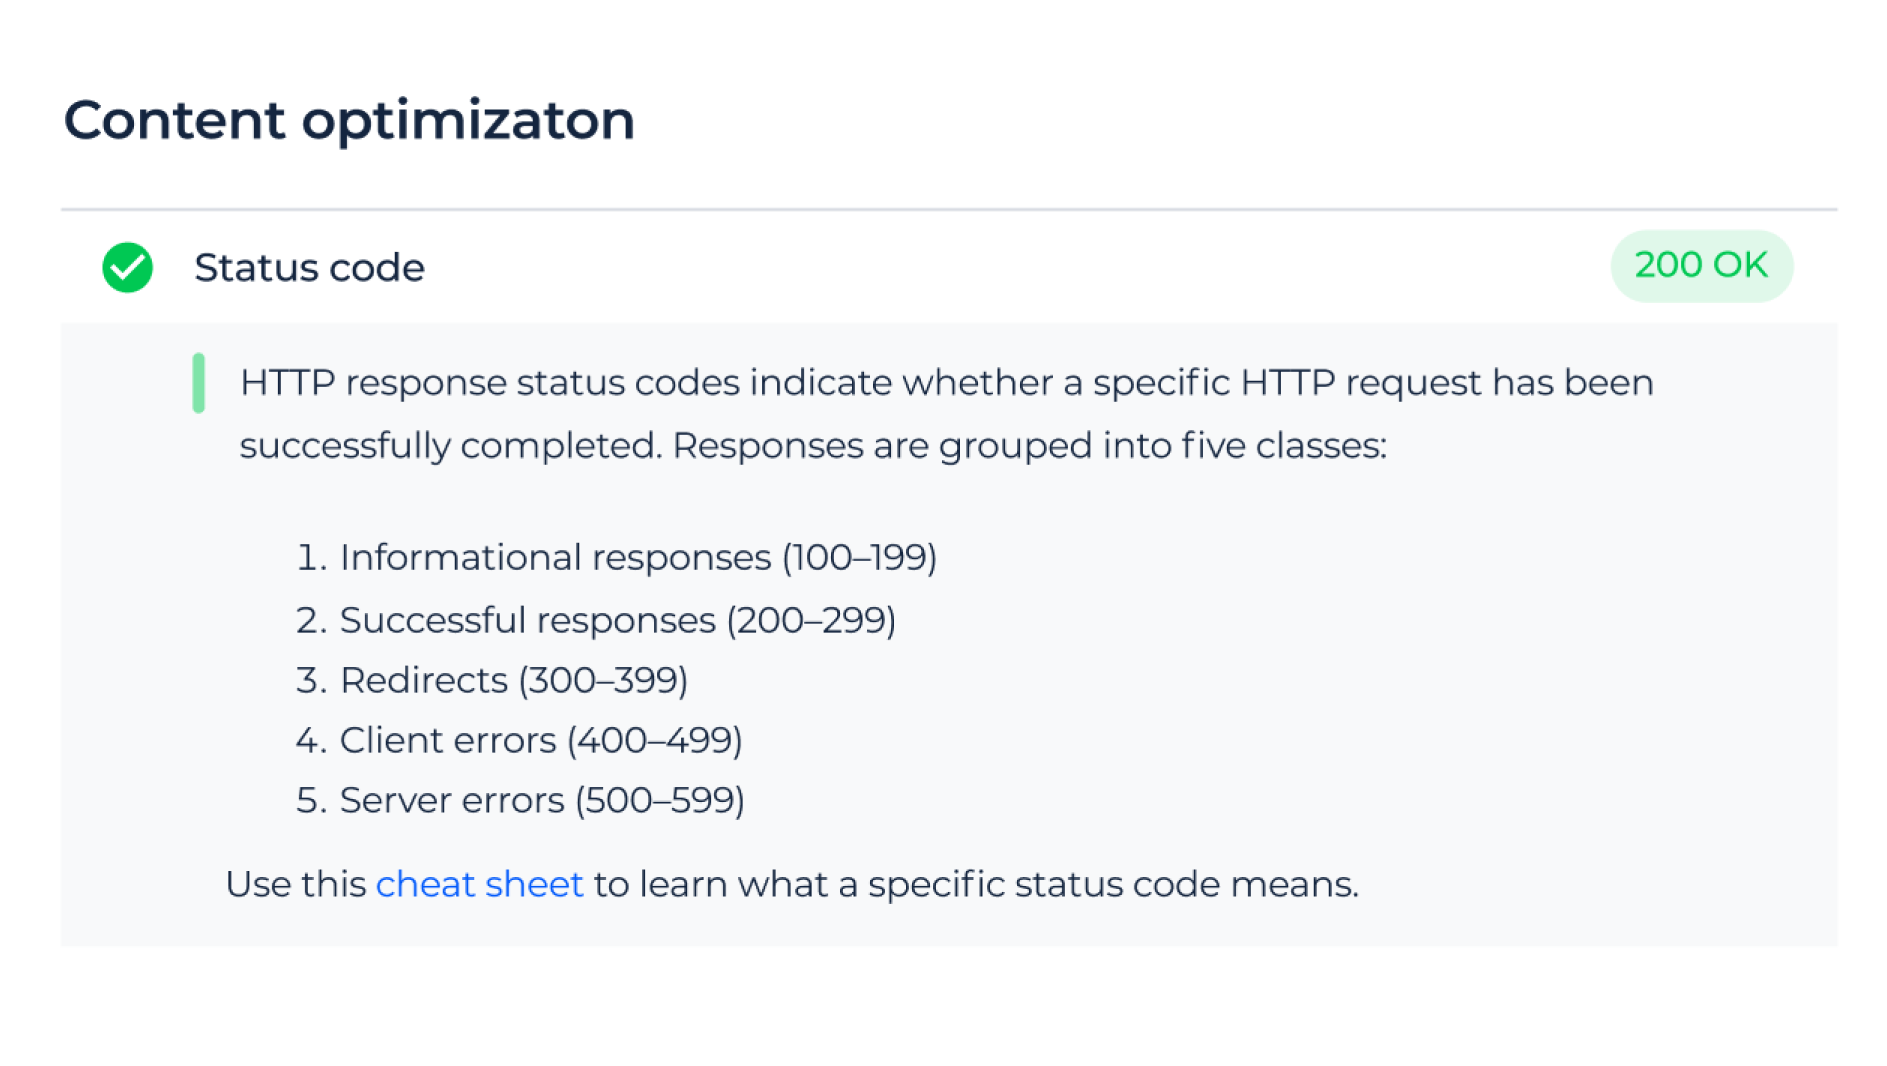Click the HTTP response status codes paragraph
The image size is (1887, 1066).
click(946, 414)
